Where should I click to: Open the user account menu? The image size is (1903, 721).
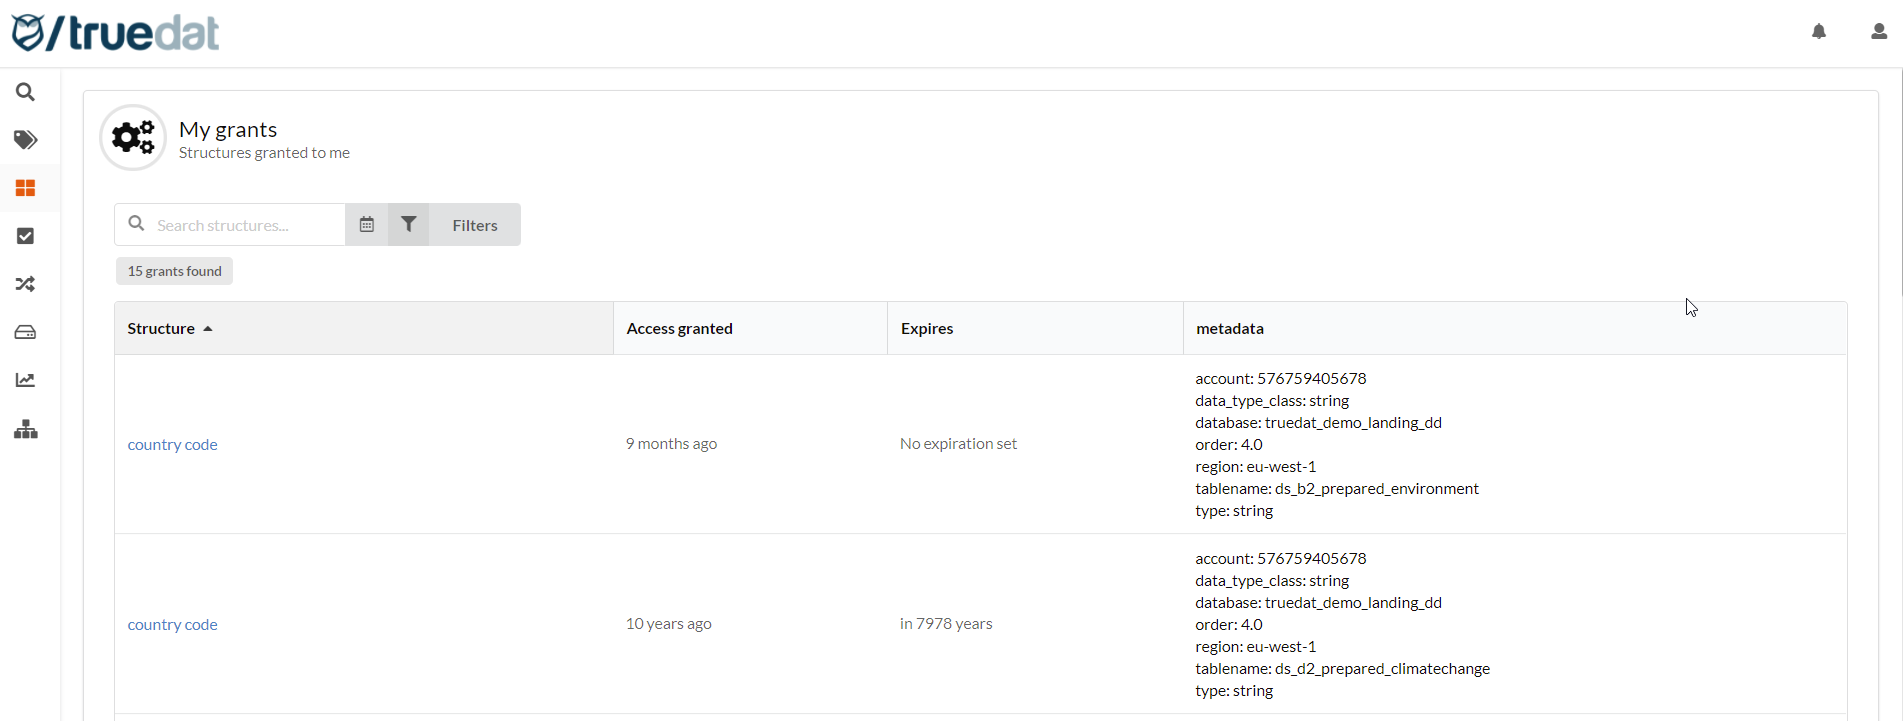pos(1878,32)
